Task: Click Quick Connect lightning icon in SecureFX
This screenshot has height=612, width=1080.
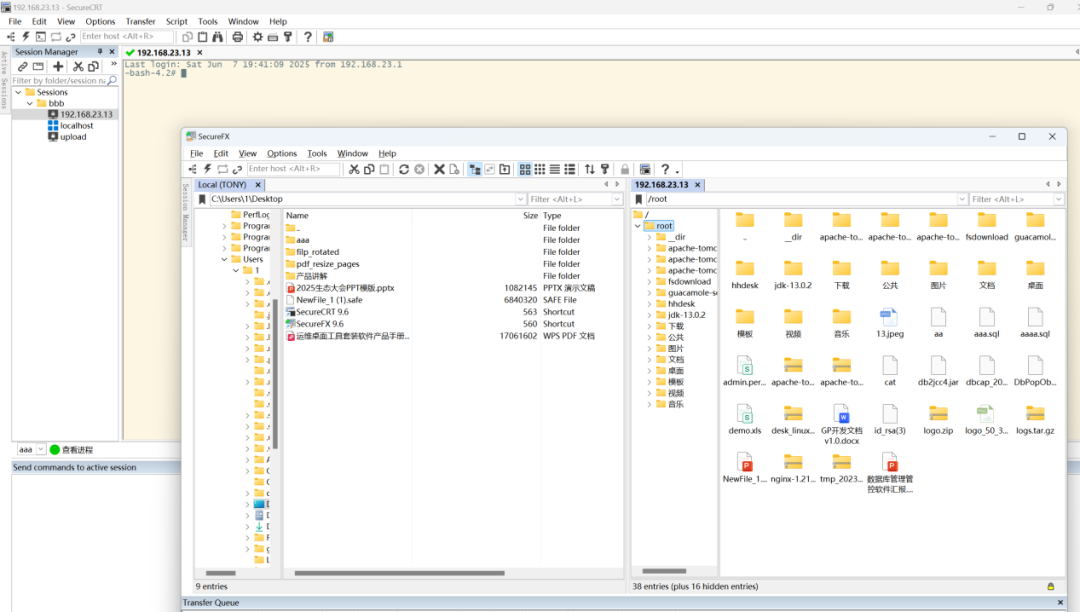Action: pyautogui.click(x=207, y=169)
